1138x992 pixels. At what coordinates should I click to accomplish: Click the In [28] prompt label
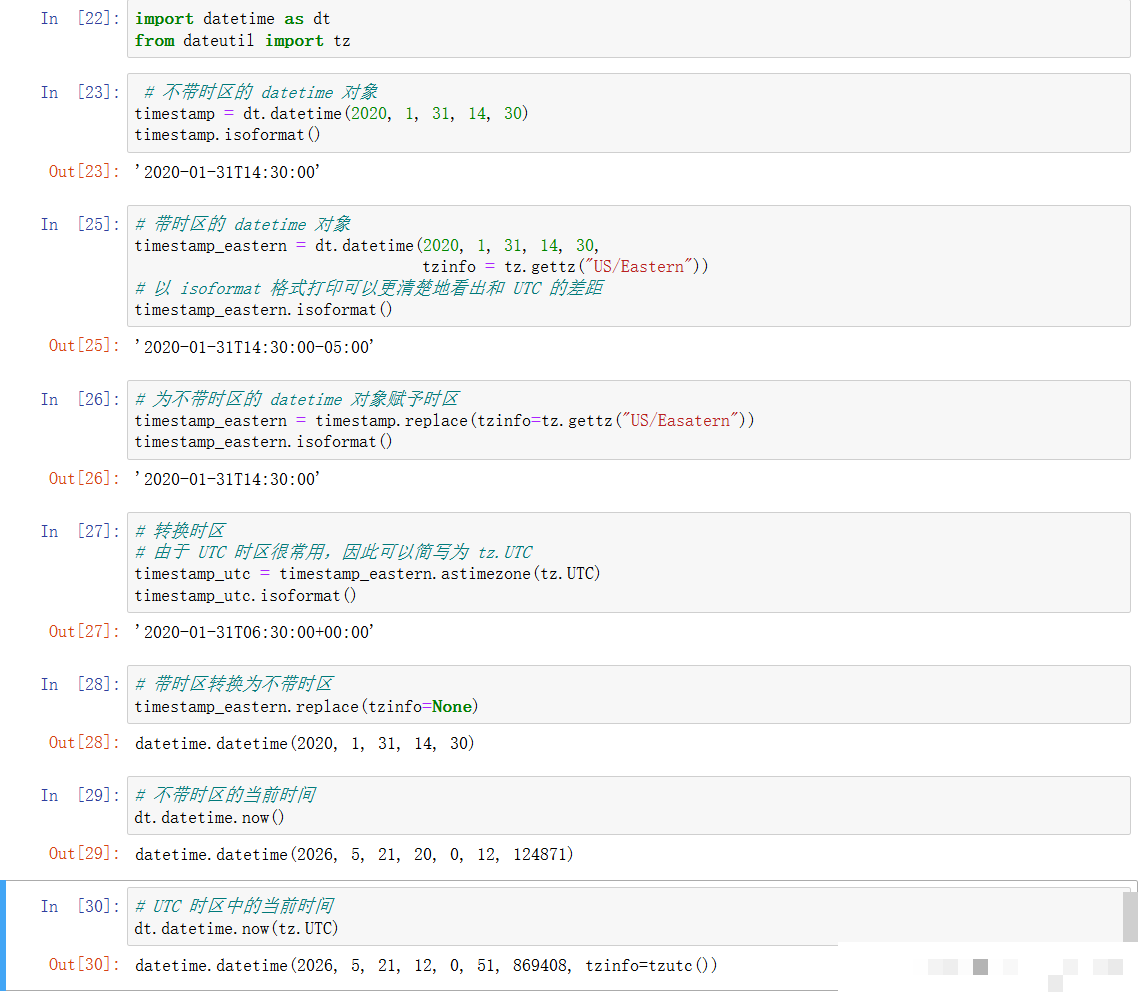[x=80, y=685]
